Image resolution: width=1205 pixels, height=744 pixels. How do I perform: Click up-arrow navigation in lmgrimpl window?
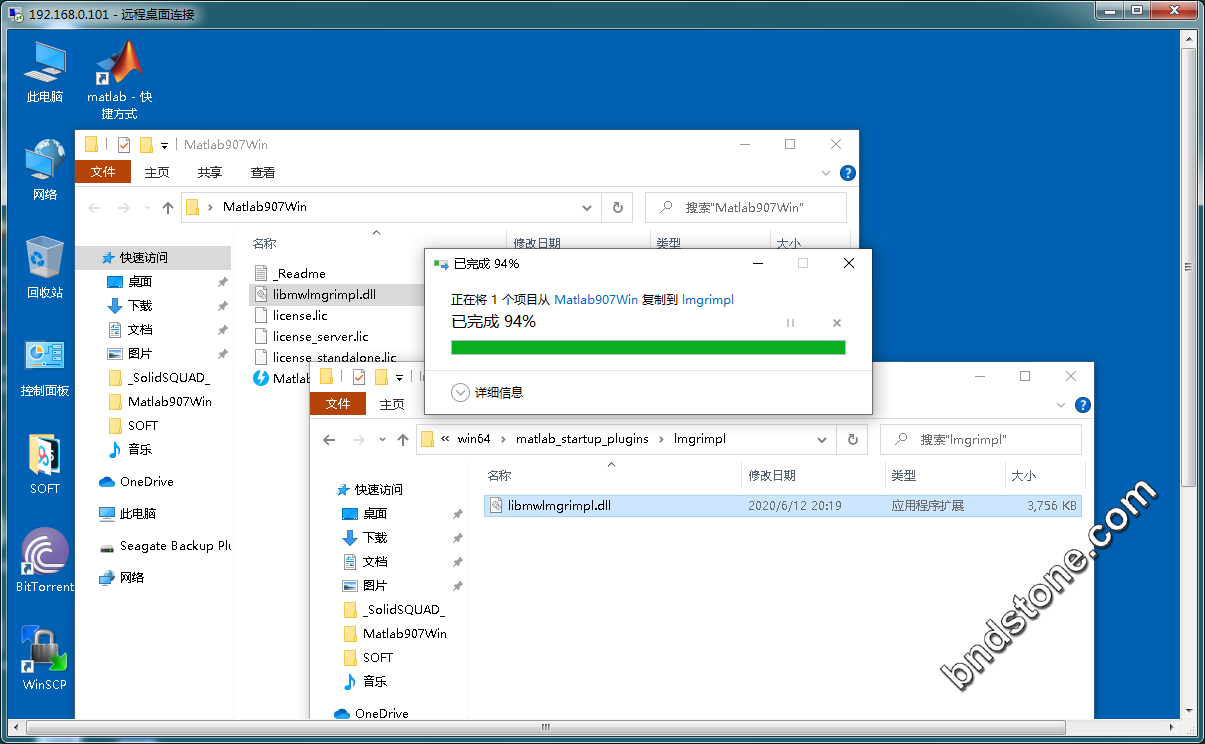[403, 440]
